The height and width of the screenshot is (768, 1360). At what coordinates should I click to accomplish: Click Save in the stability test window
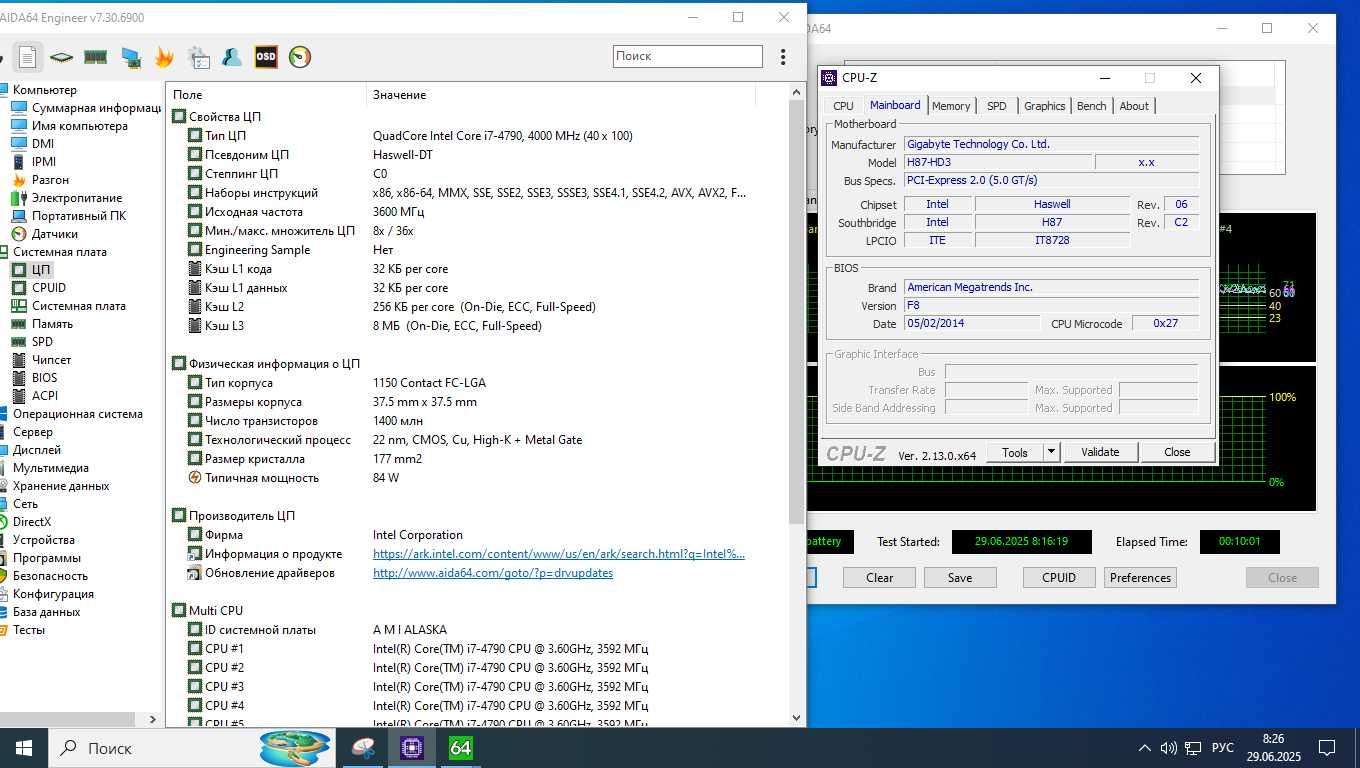pos(960,578)
